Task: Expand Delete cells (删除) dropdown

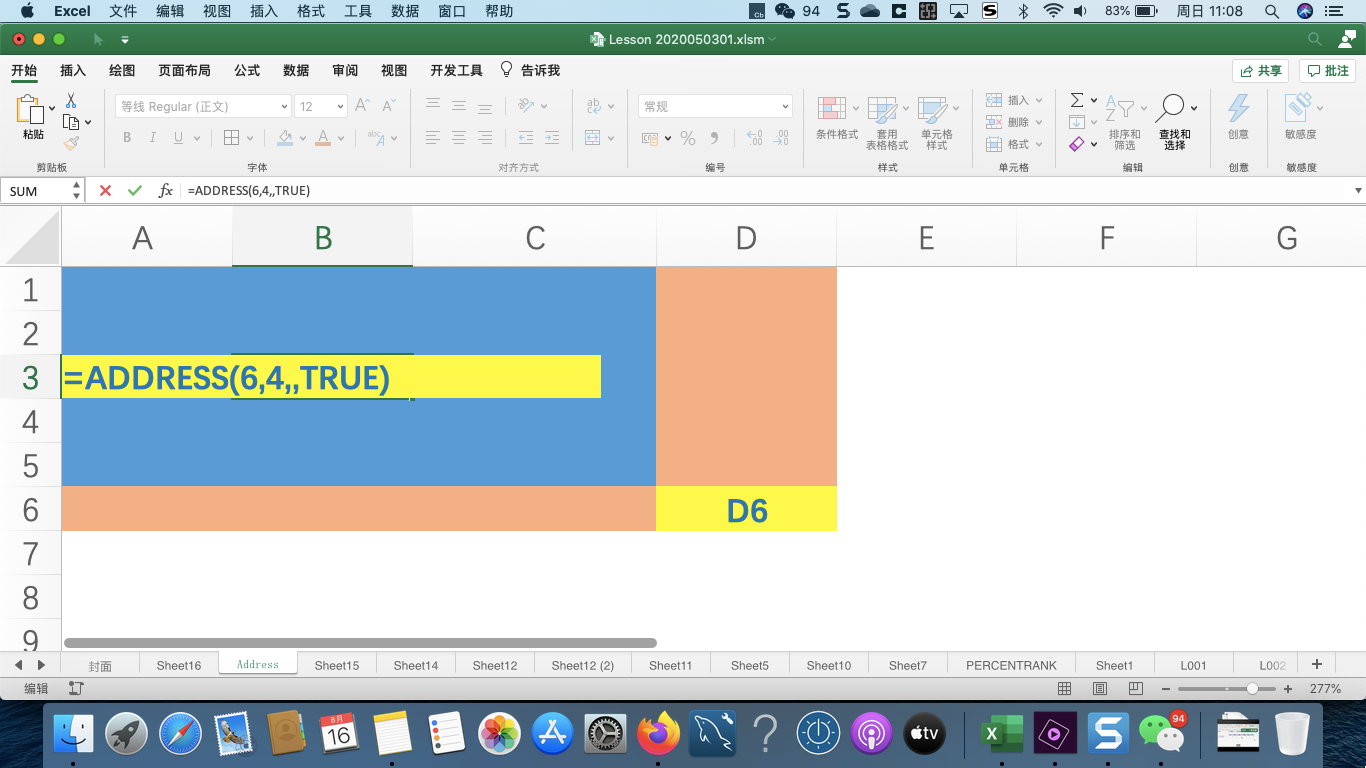Action: click(x=1039, y=122)
